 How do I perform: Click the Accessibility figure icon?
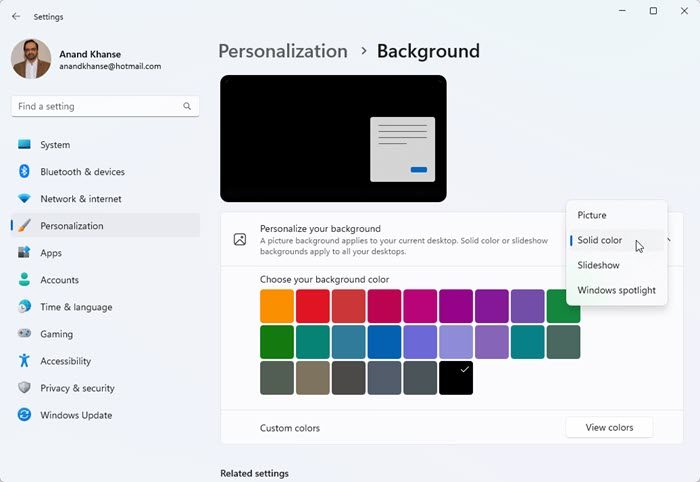(24, 361)
